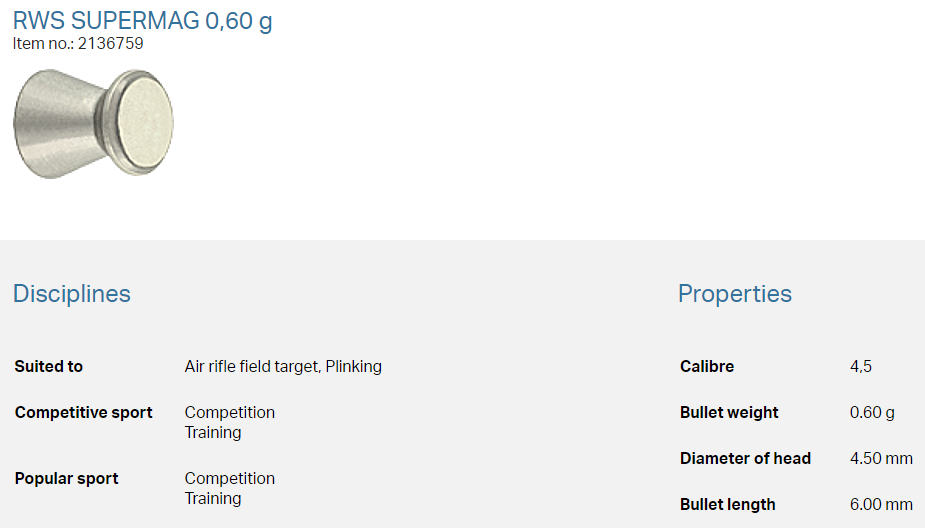Click Training under Competitive sport
The width and height of the screenshot is (925, 528).
(x=213, y=433)
